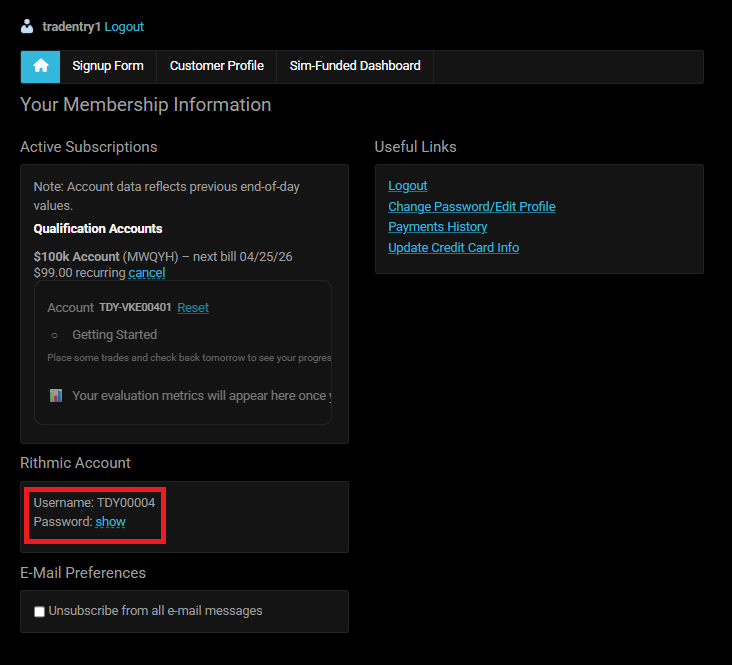Click the Your Membership Information heading
Image resolution: width=732 pixels, height=665 pixels.
click(x=146, y=105)
